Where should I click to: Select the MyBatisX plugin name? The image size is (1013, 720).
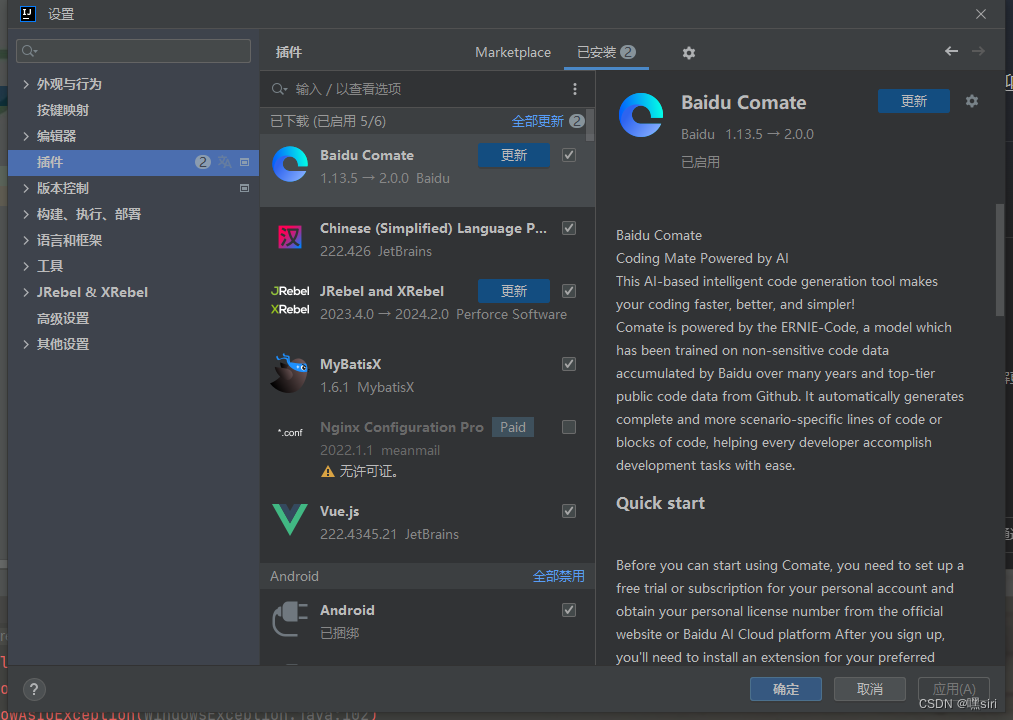(x=350, y=365)
